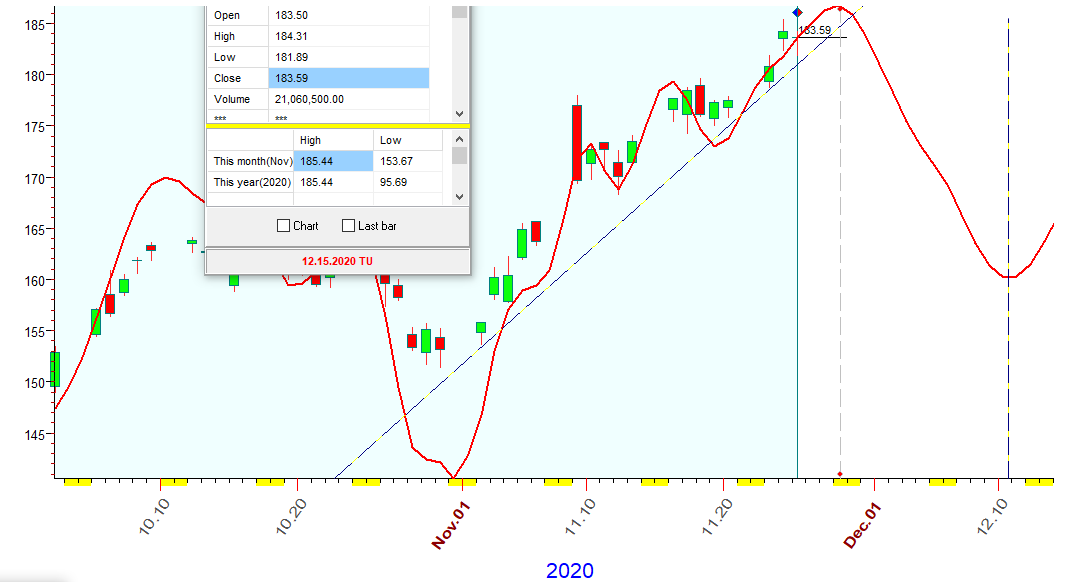The height and width of the screenshot is (582, 1080).
Task: Select the large red candlestick near 11.10
Action: [x=577, y=142]
